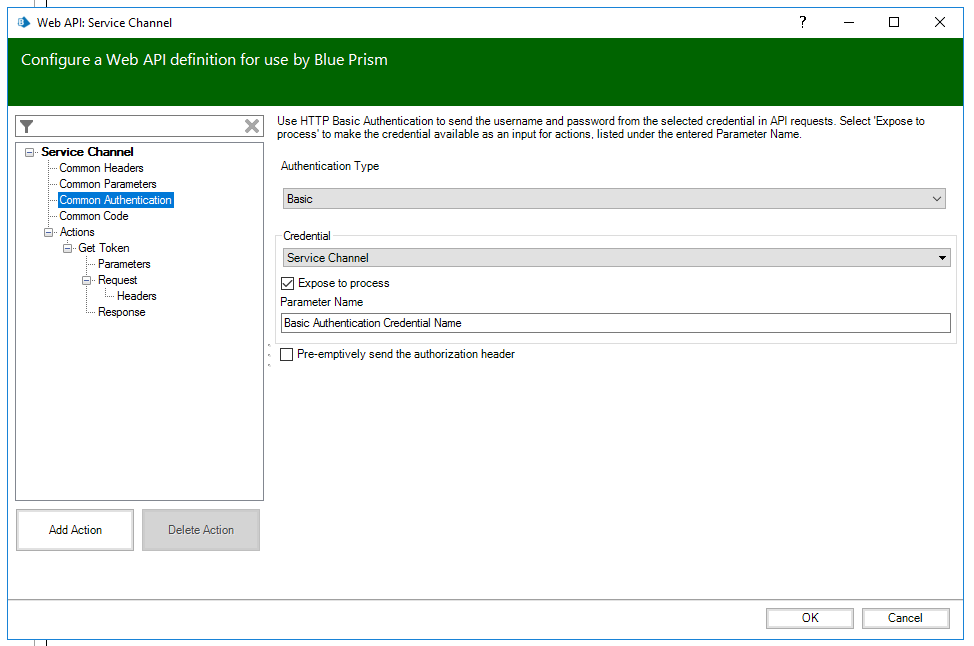Click the filter funnel icon in search box
Viewport: 974px width, 646px height.
(x=27, y=126)
